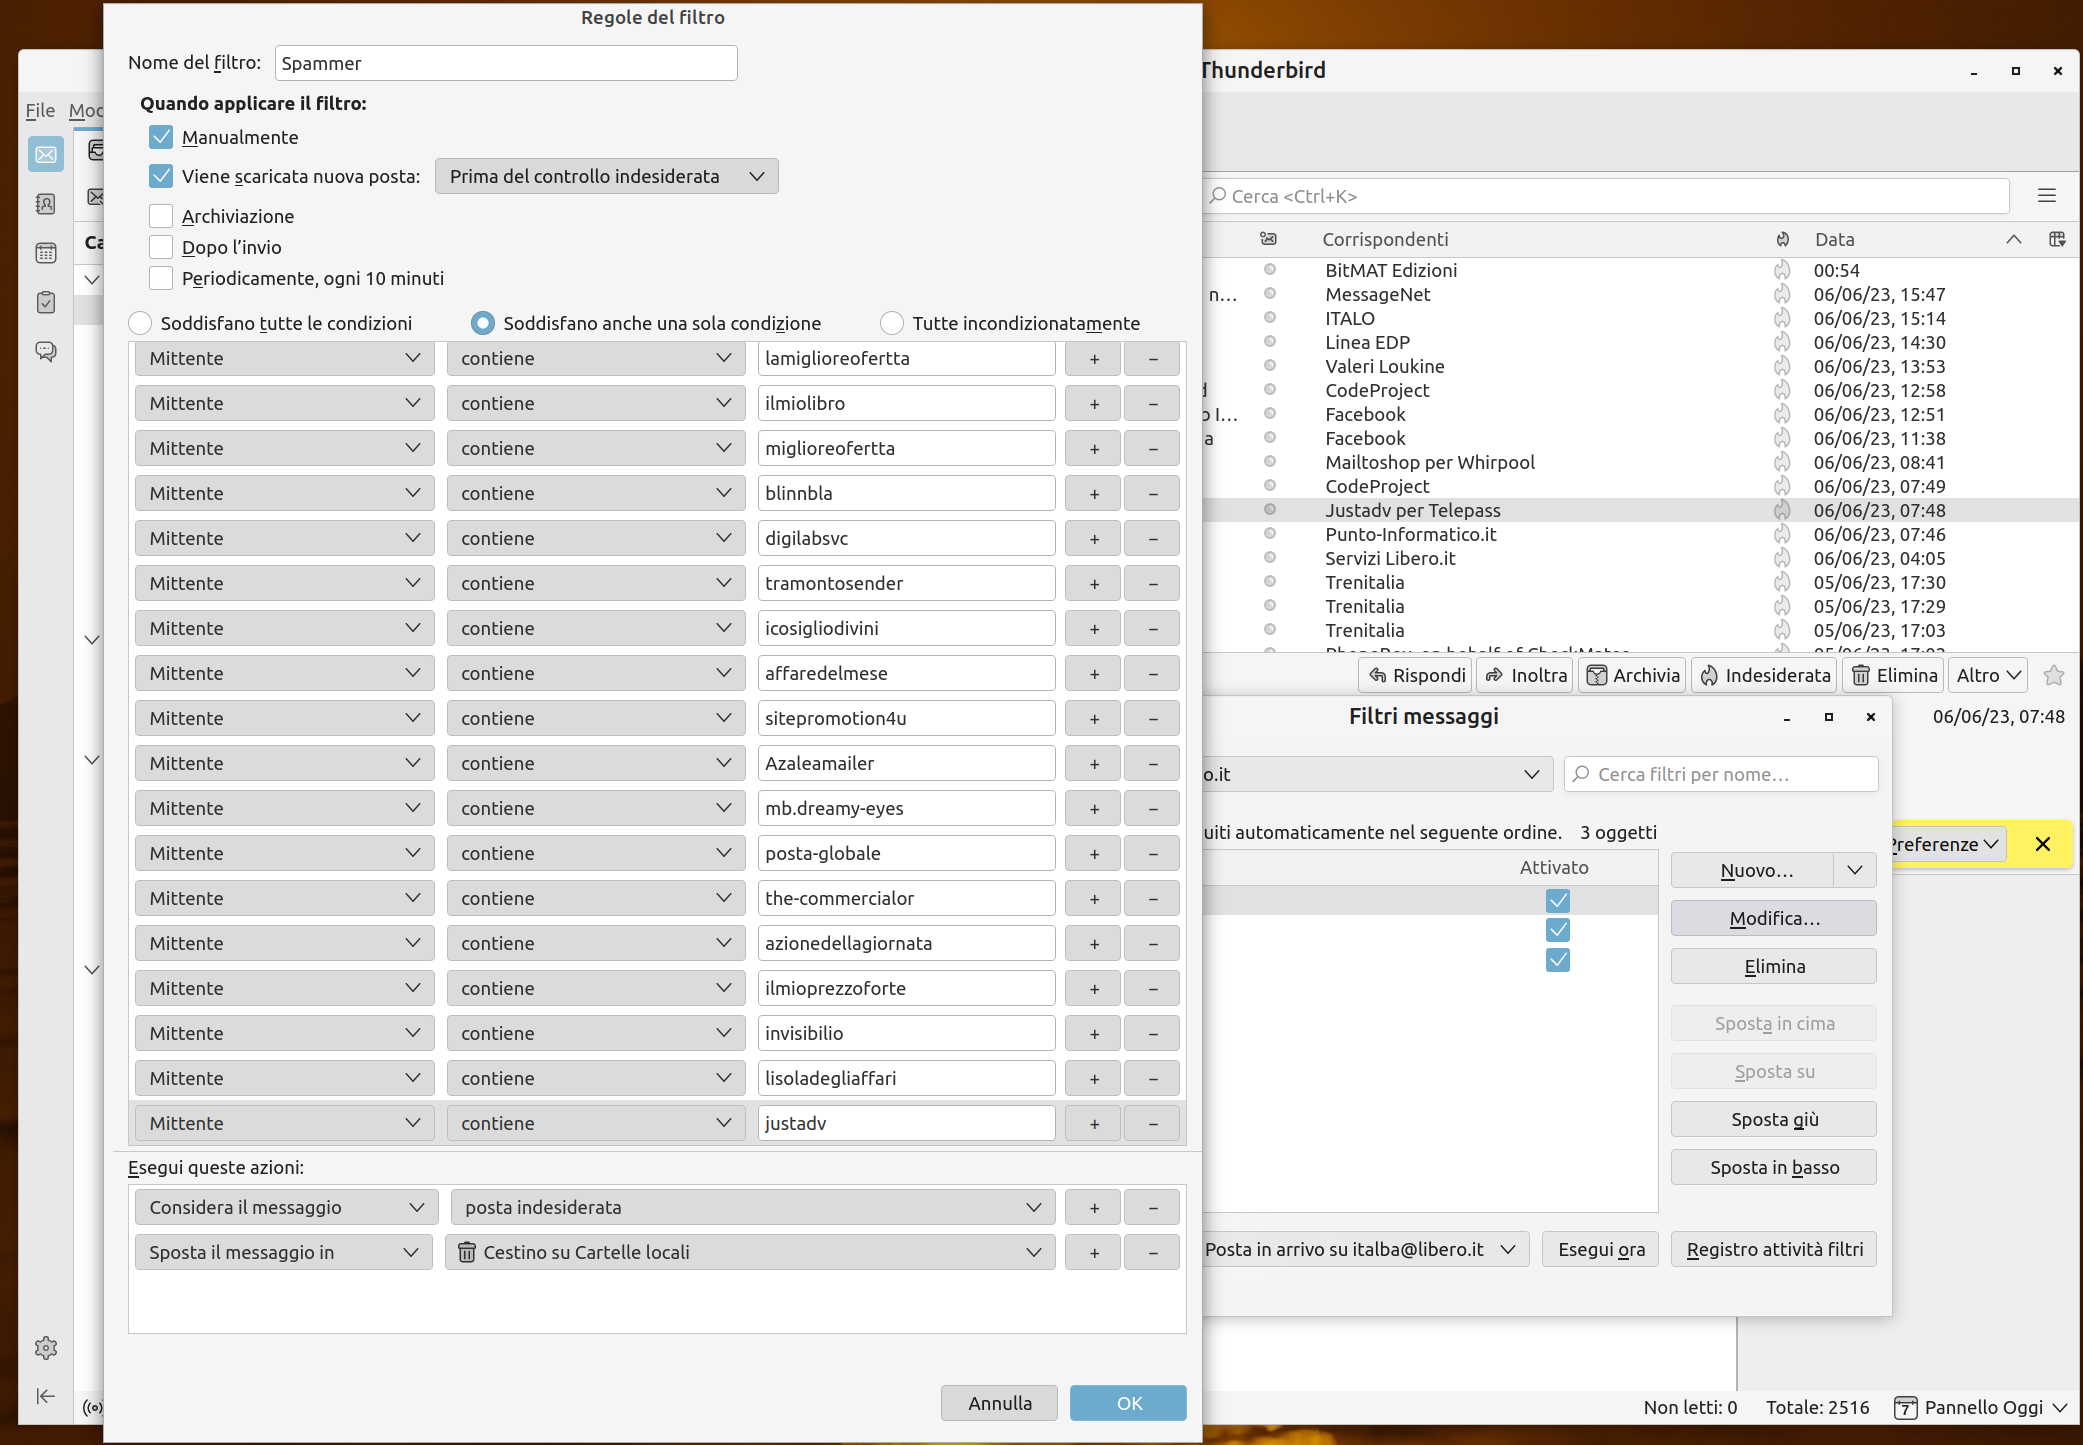Close the yellow notification bar
This screenshot has height=1445, width=2083.
2043,844
